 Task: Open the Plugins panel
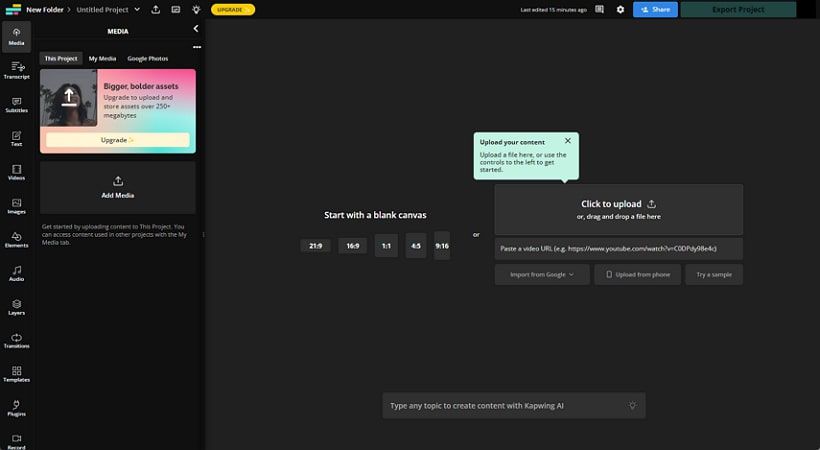[x=16, y=408]
